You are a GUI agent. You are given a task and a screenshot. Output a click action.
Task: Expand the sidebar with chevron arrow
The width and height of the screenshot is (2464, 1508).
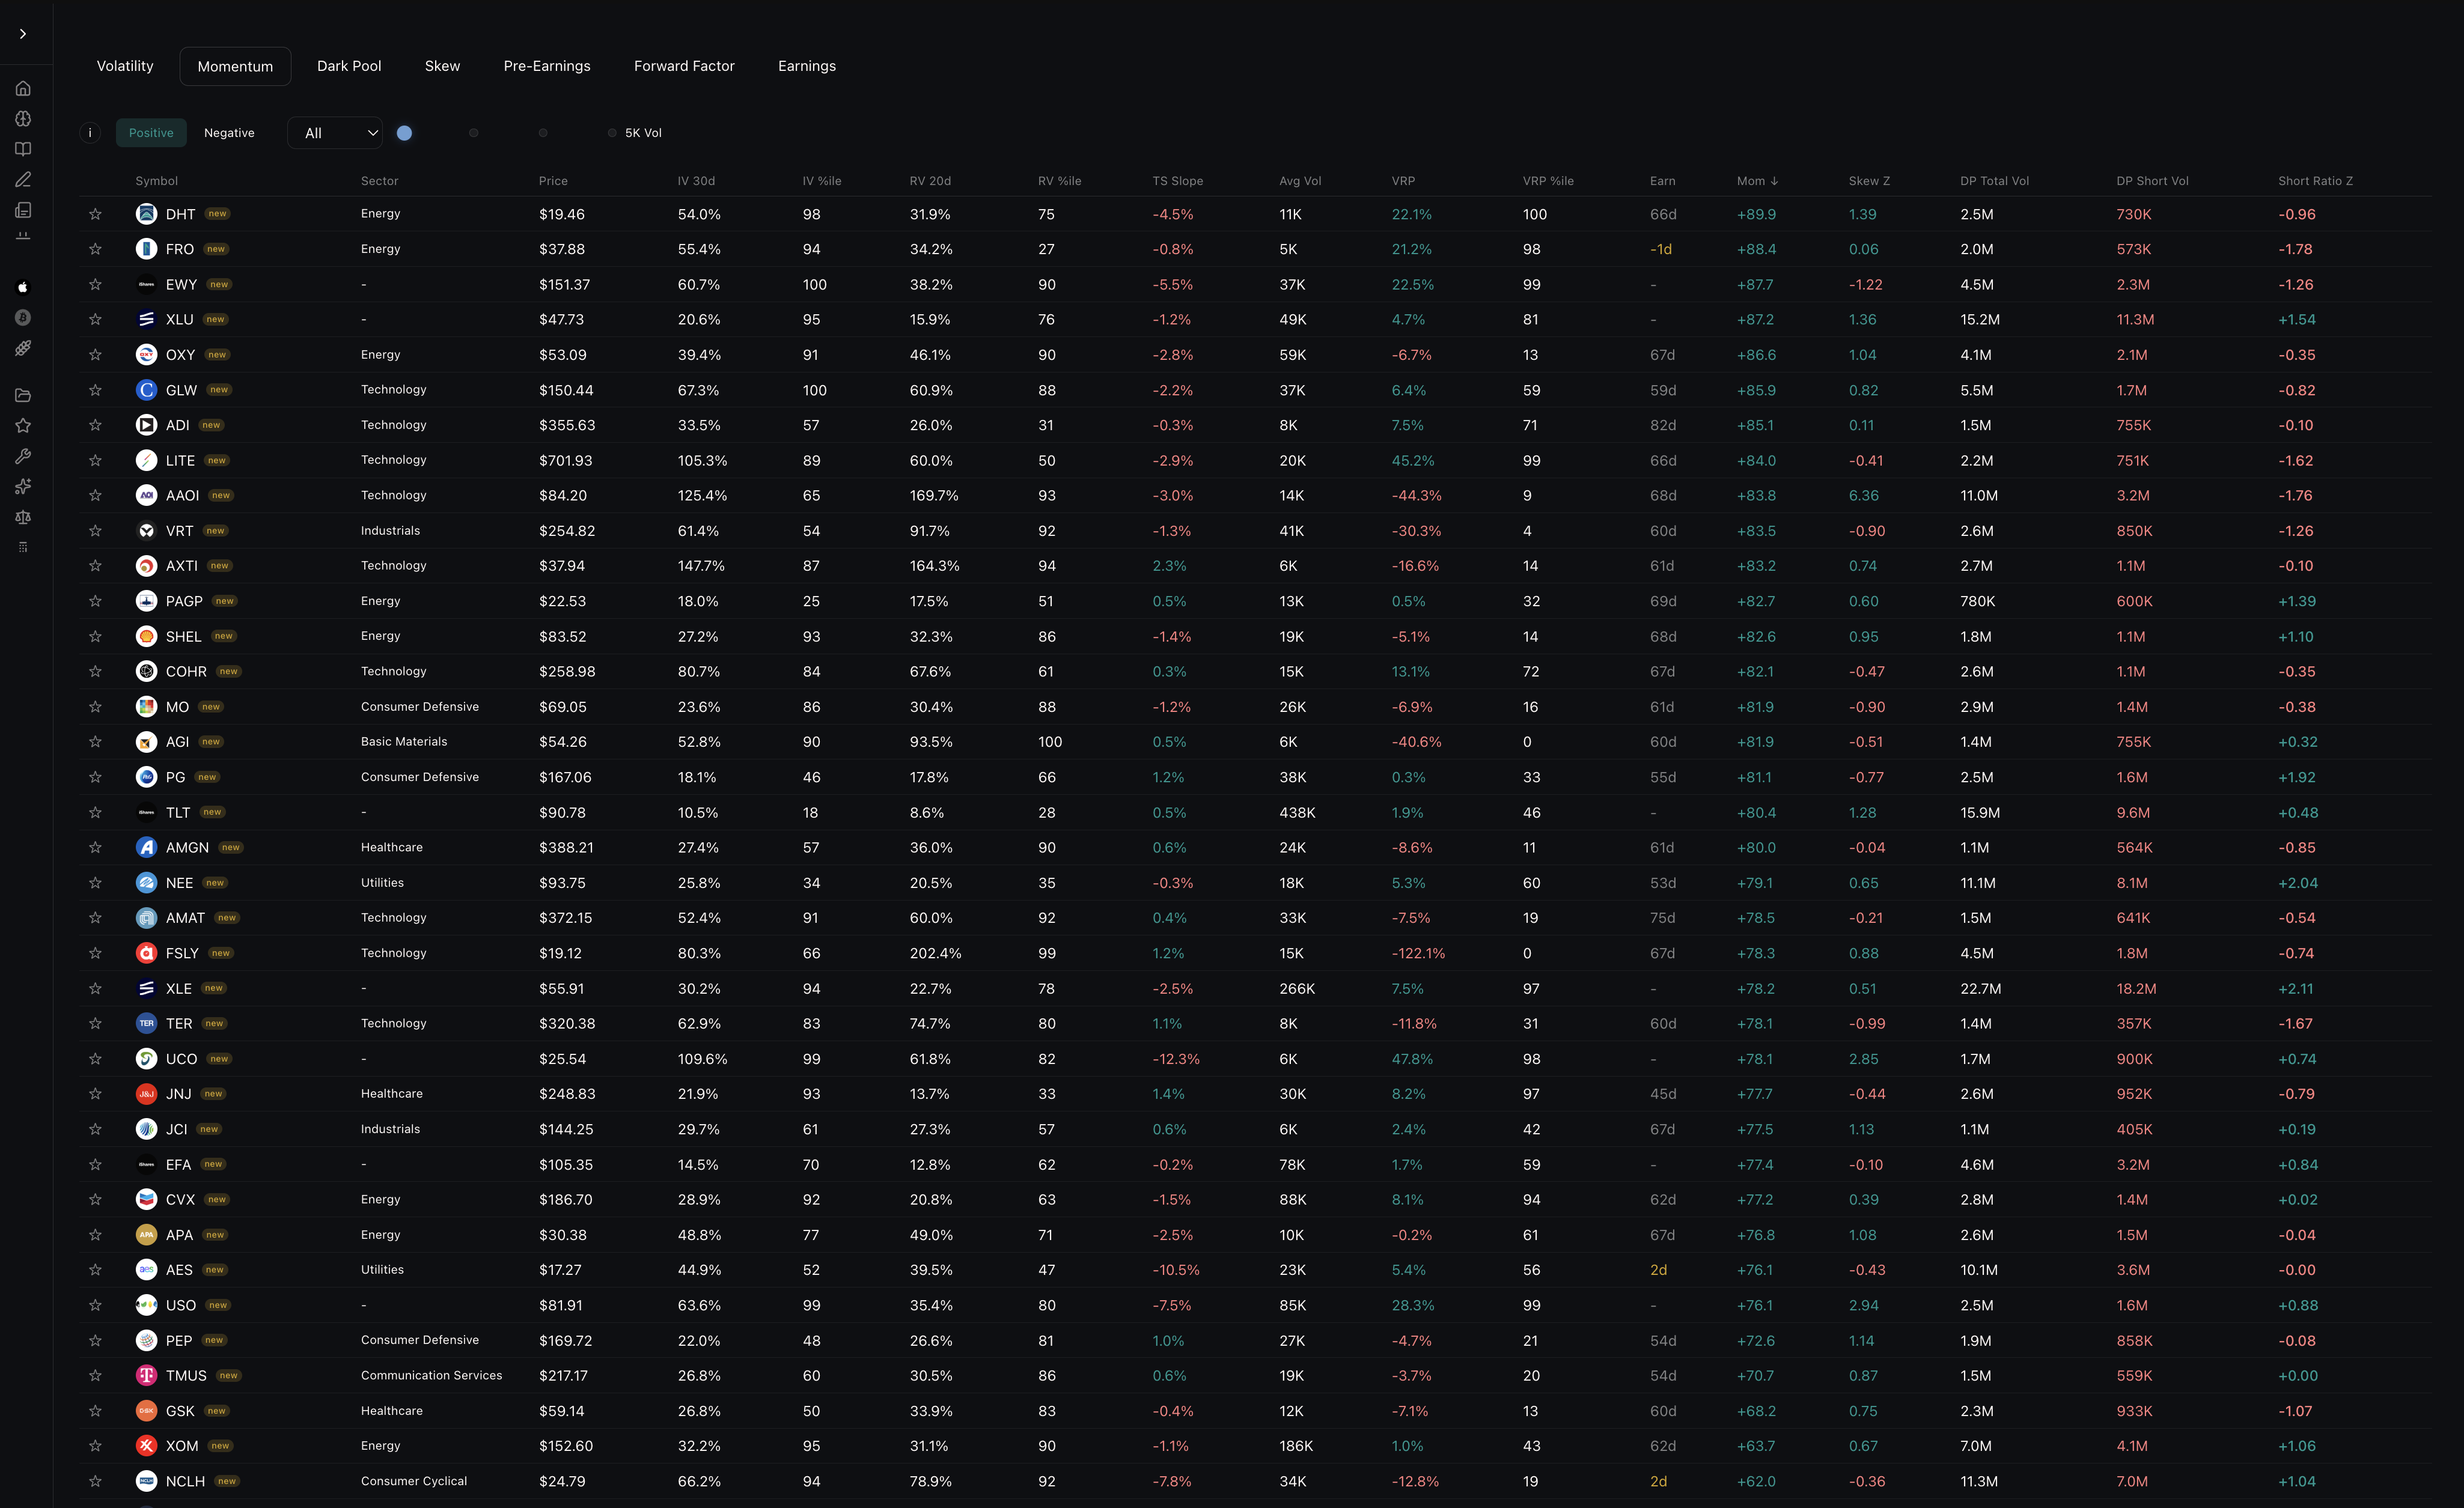23,34
